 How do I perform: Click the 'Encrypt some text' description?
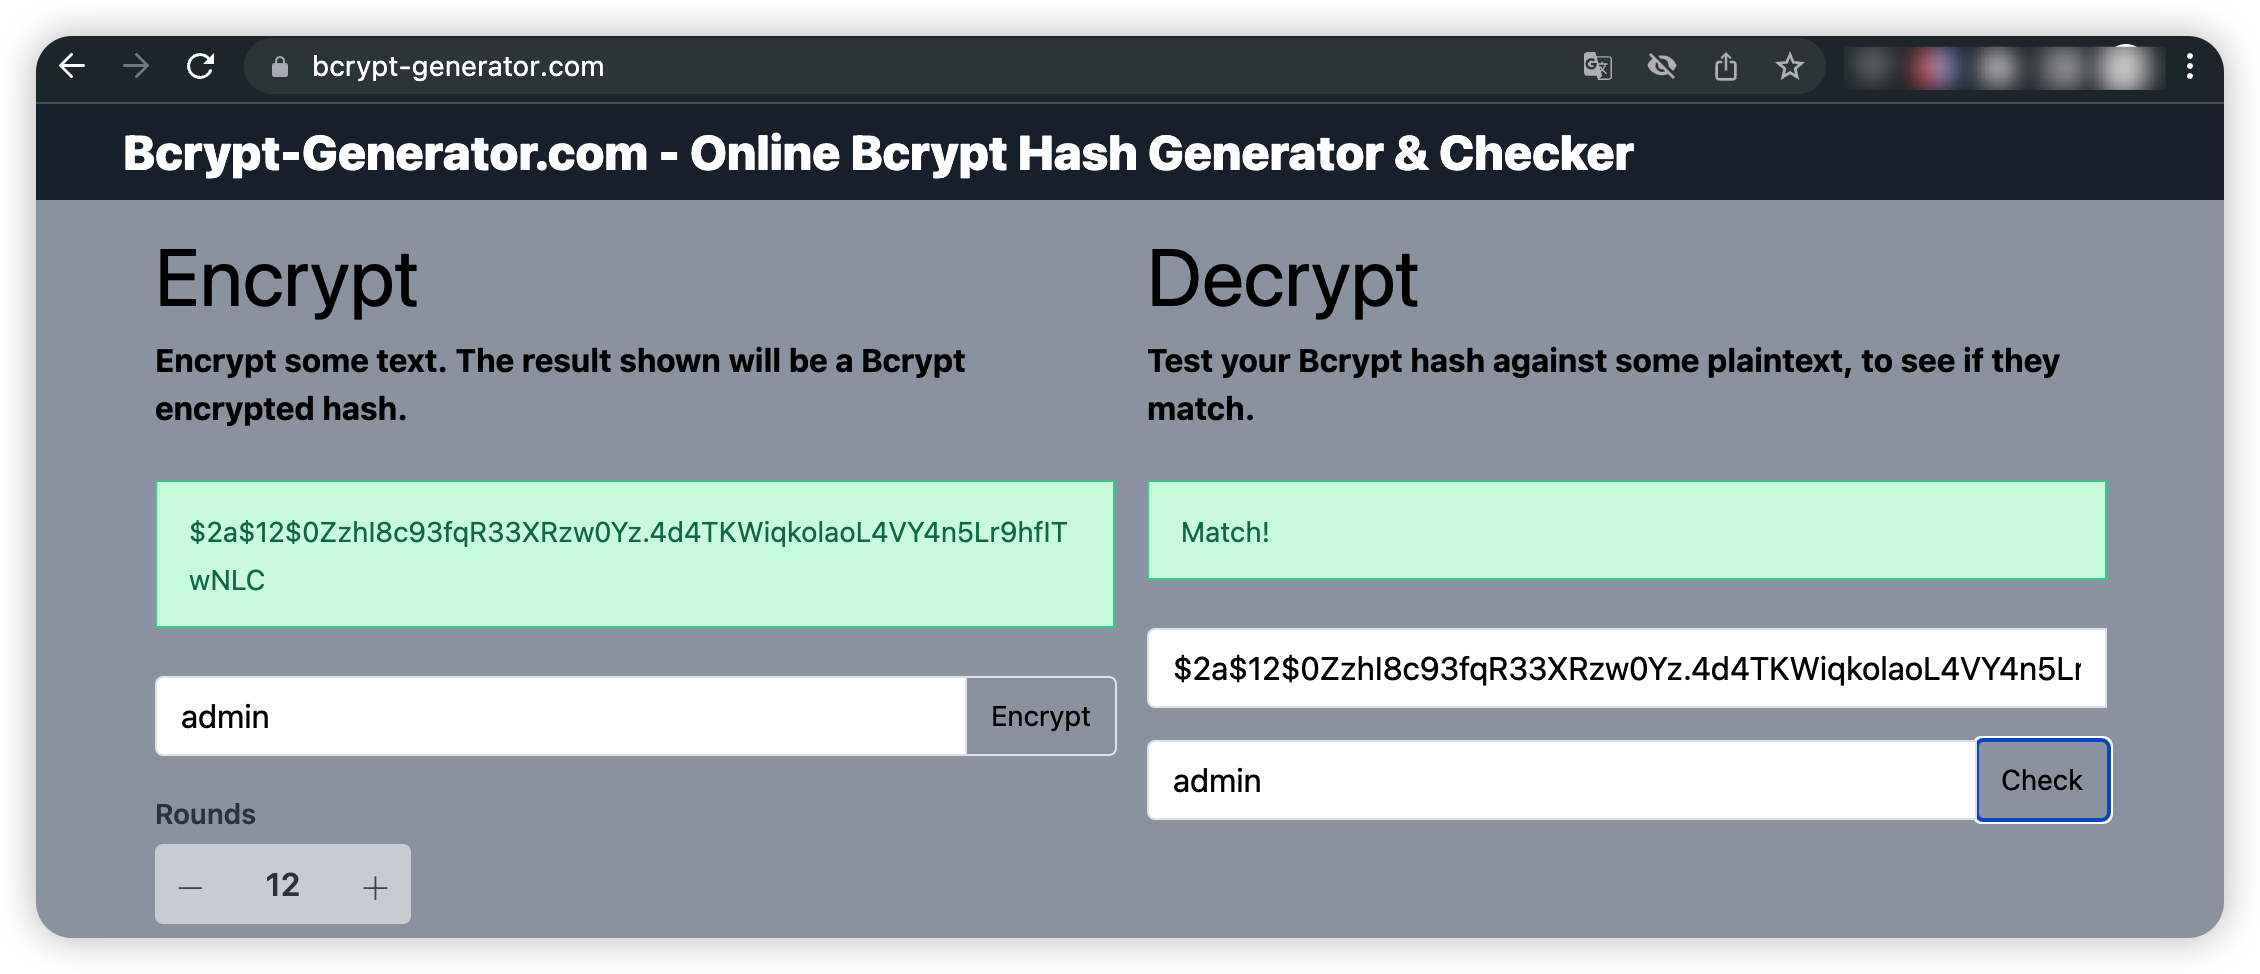[x=560, y=384]
